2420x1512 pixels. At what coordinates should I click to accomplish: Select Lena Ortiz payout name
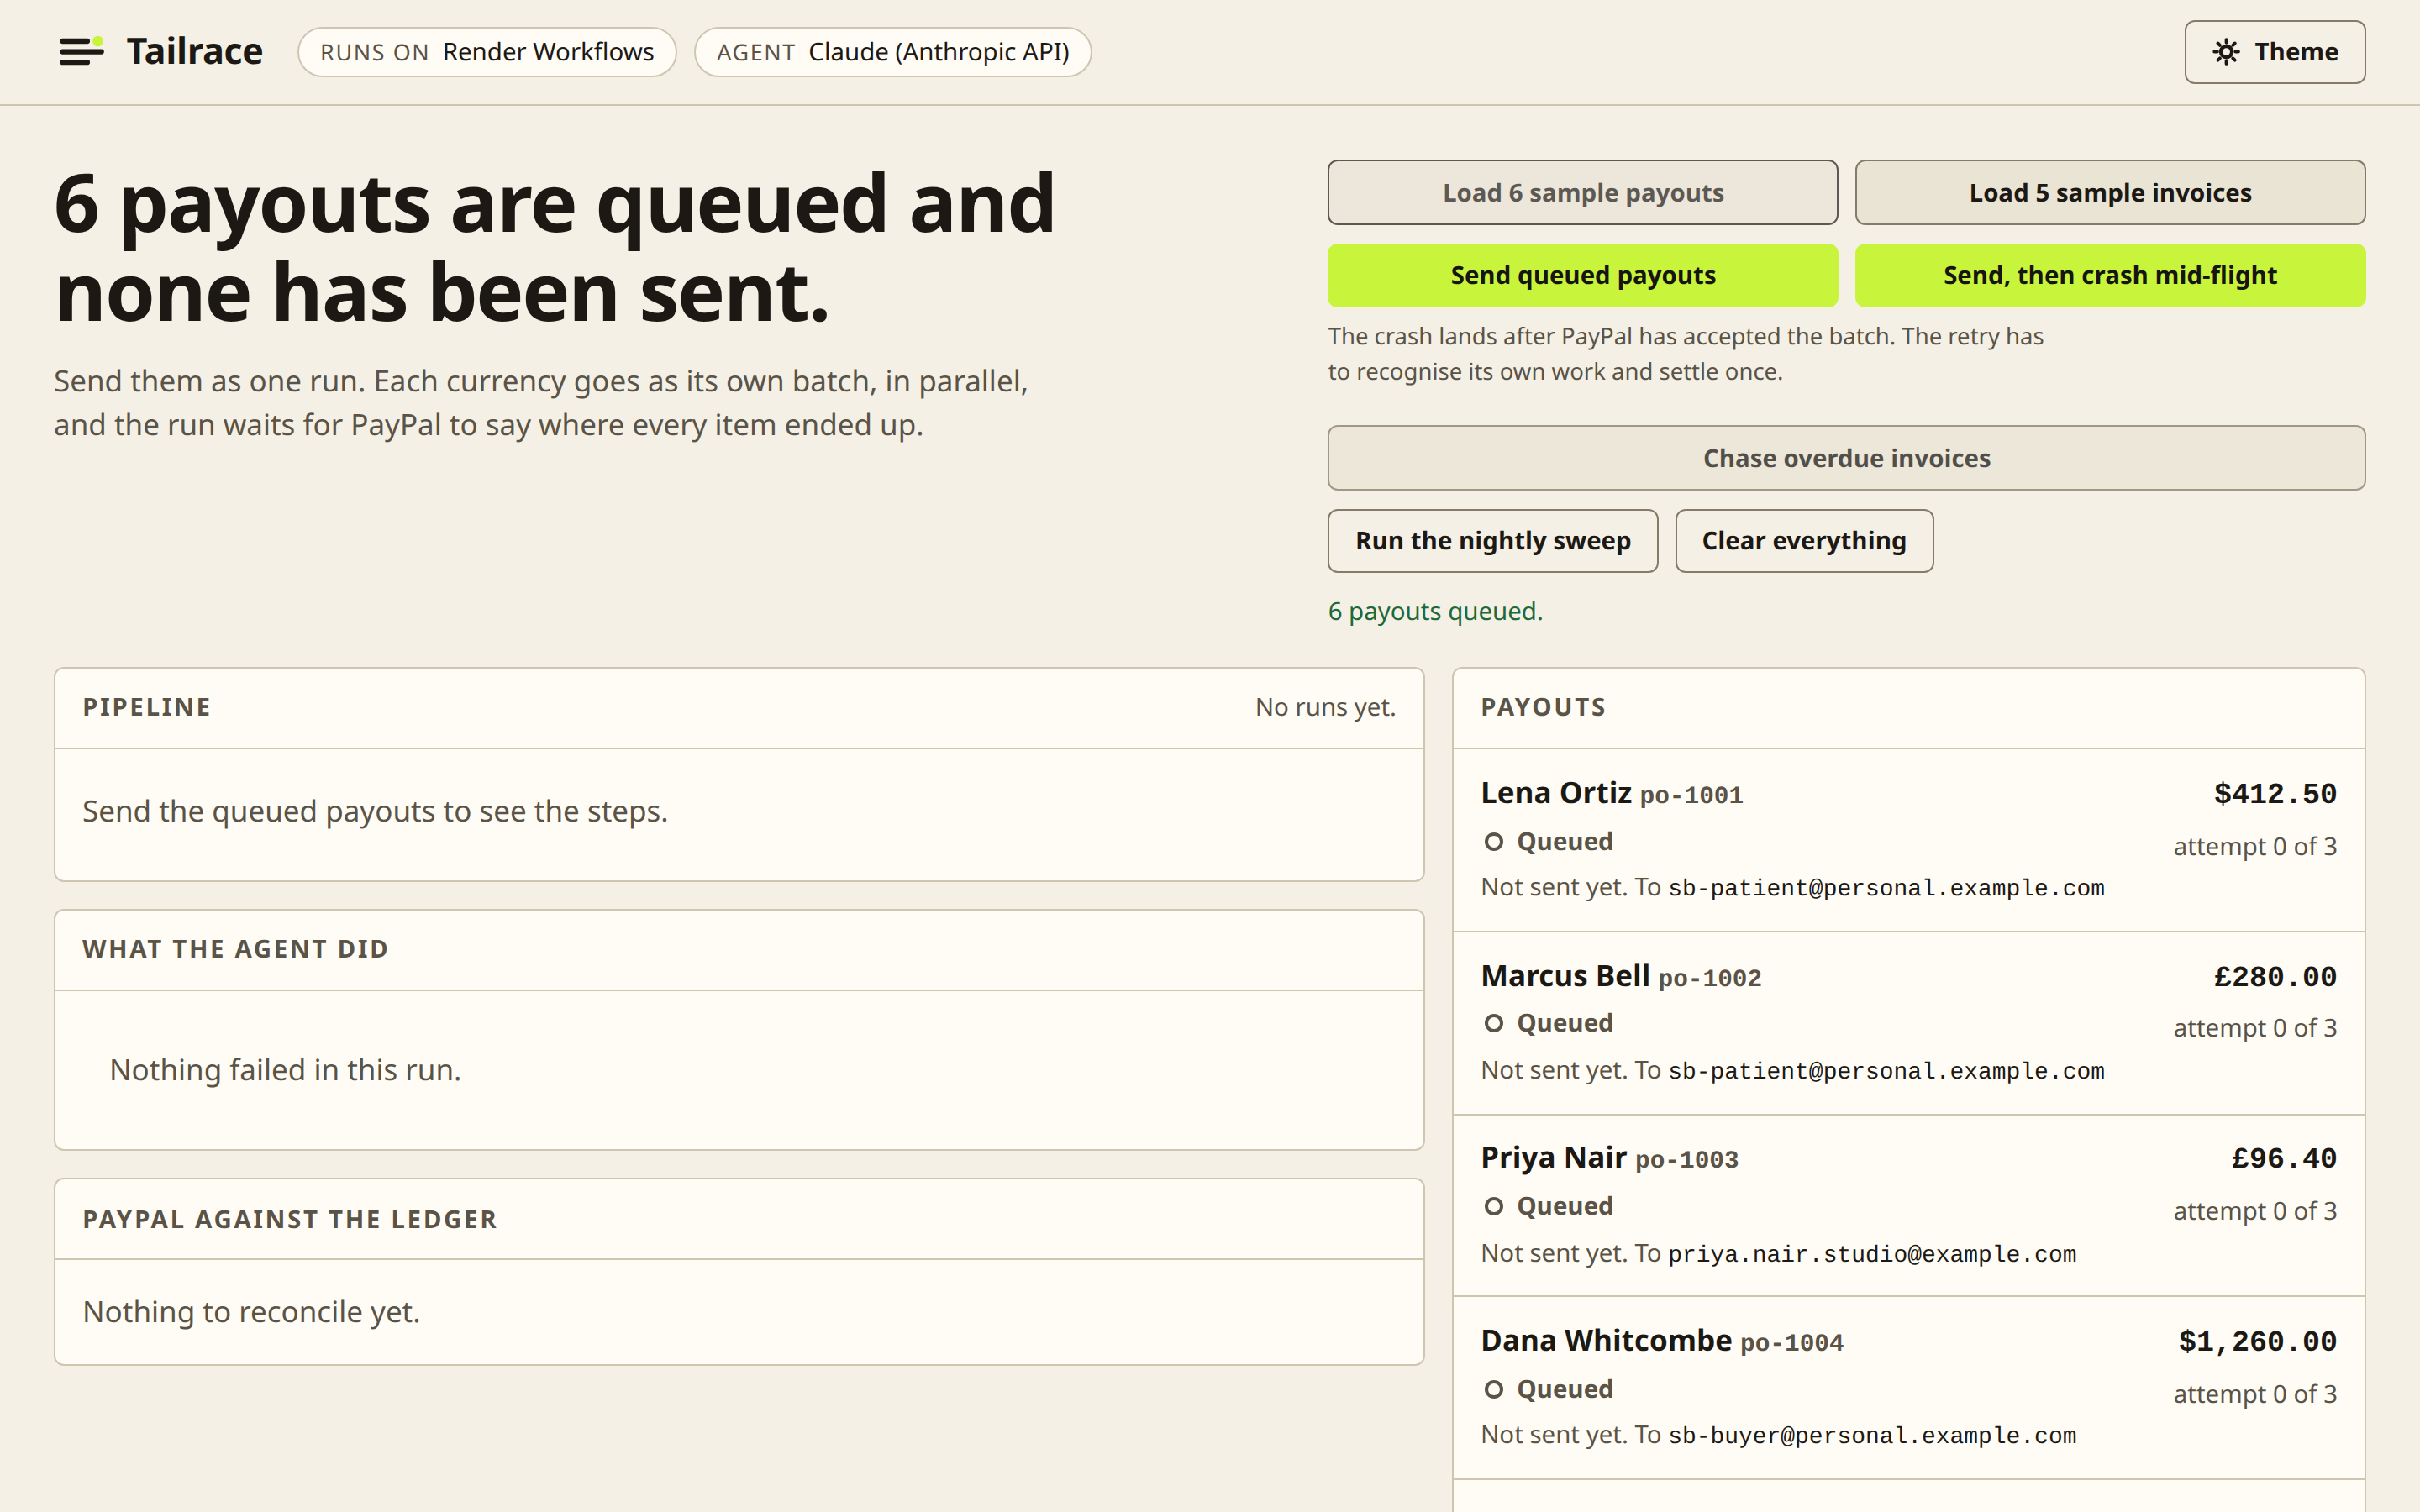click(1556, 793)
